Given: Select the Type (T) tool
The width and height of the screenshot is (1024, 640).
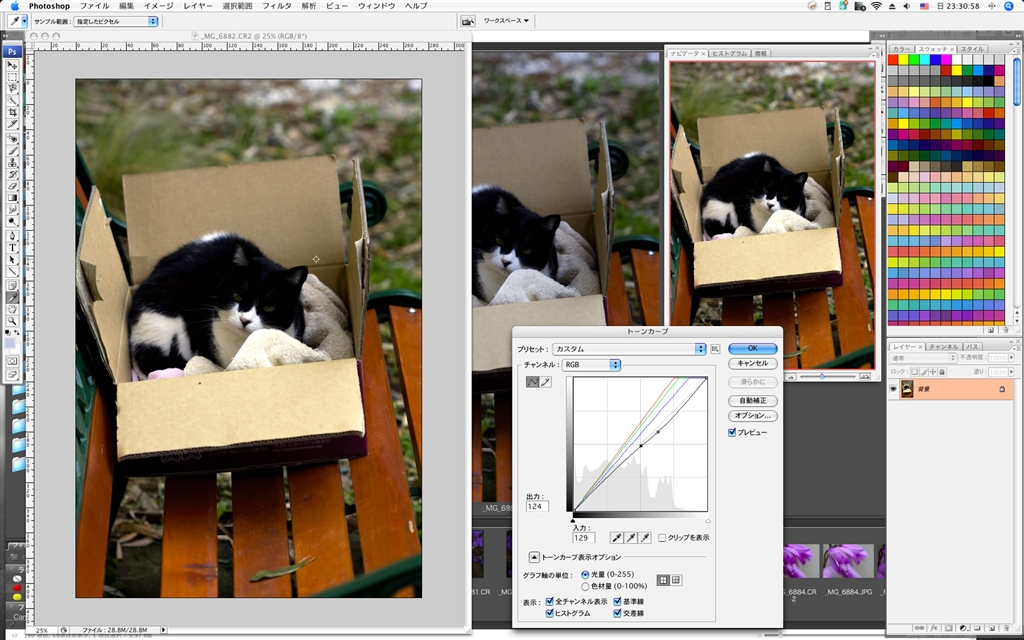Looking at the screenshot, I should 12,248.
